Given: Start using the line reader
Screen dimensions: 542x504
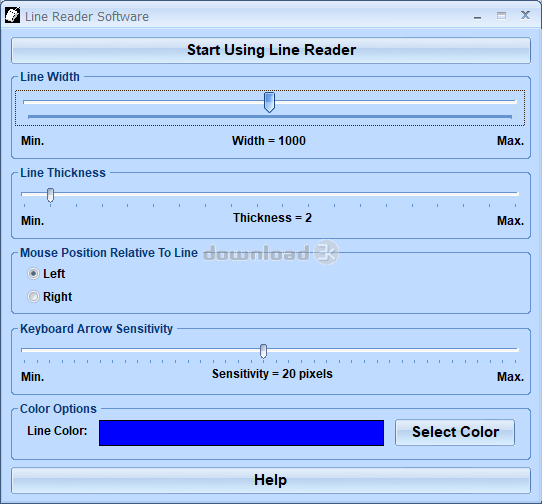Looking at the screenshot, I should click(271, 50).
